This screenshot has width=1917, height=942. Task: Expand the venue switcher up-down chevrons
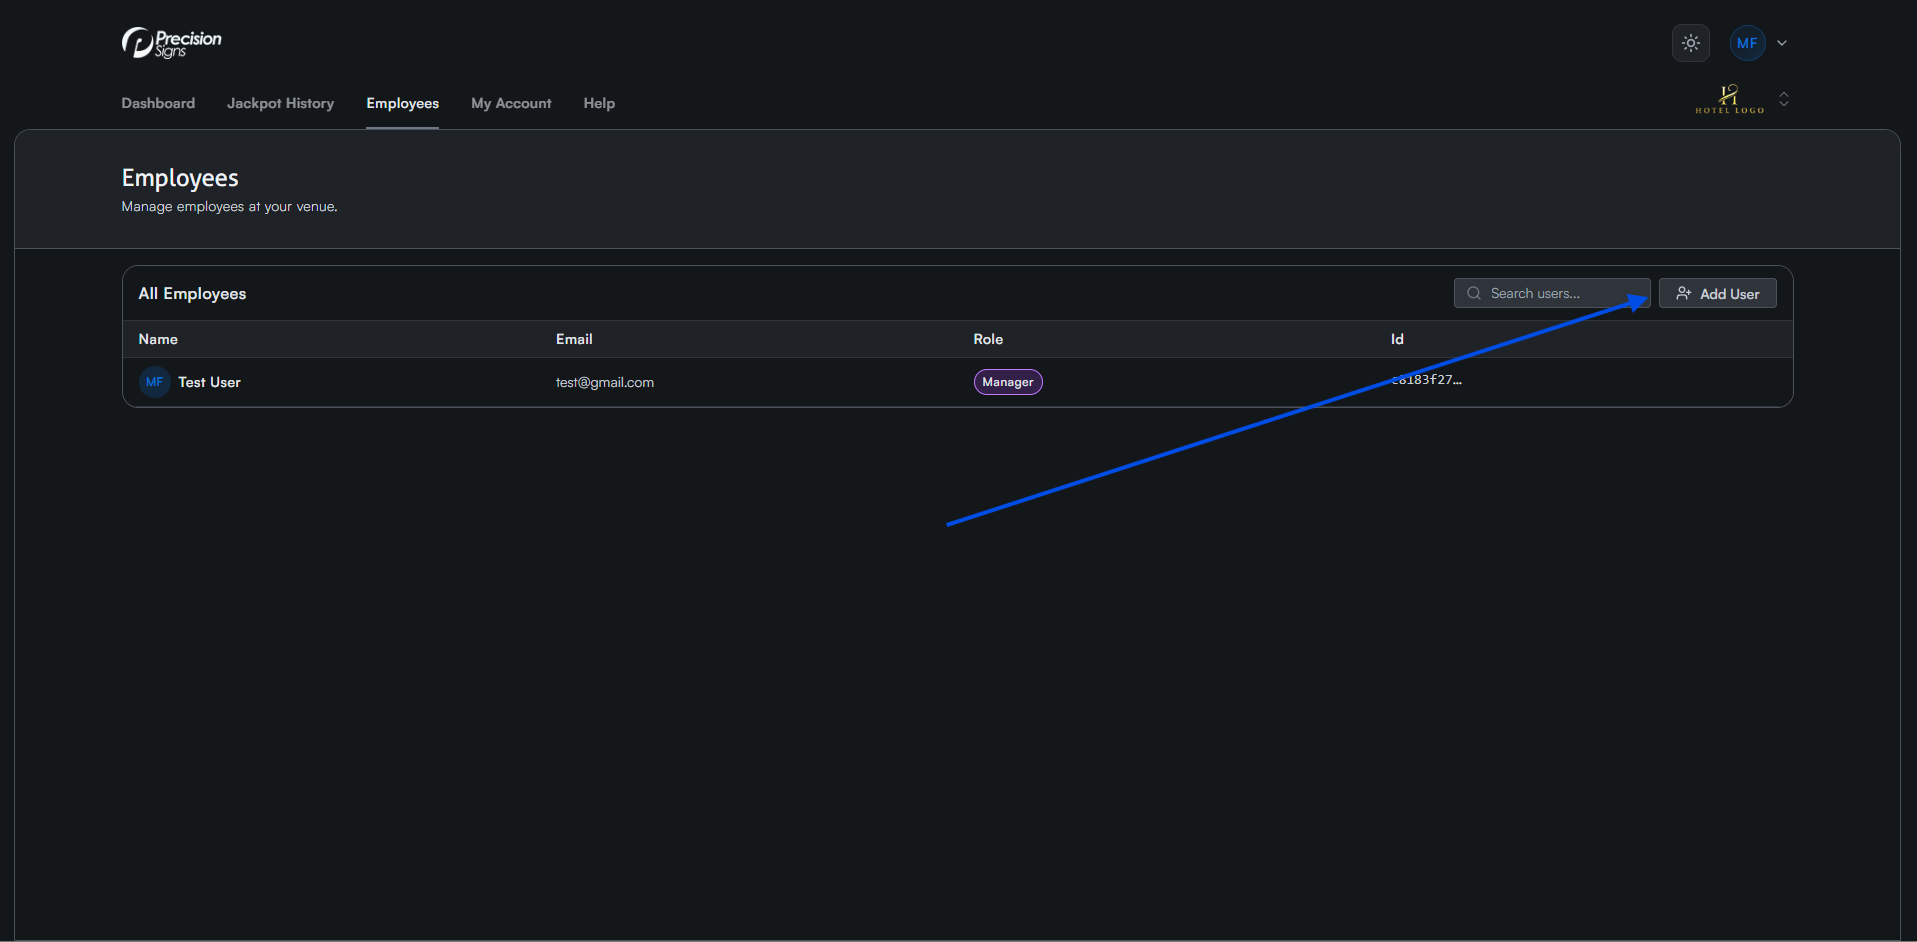1784,99
